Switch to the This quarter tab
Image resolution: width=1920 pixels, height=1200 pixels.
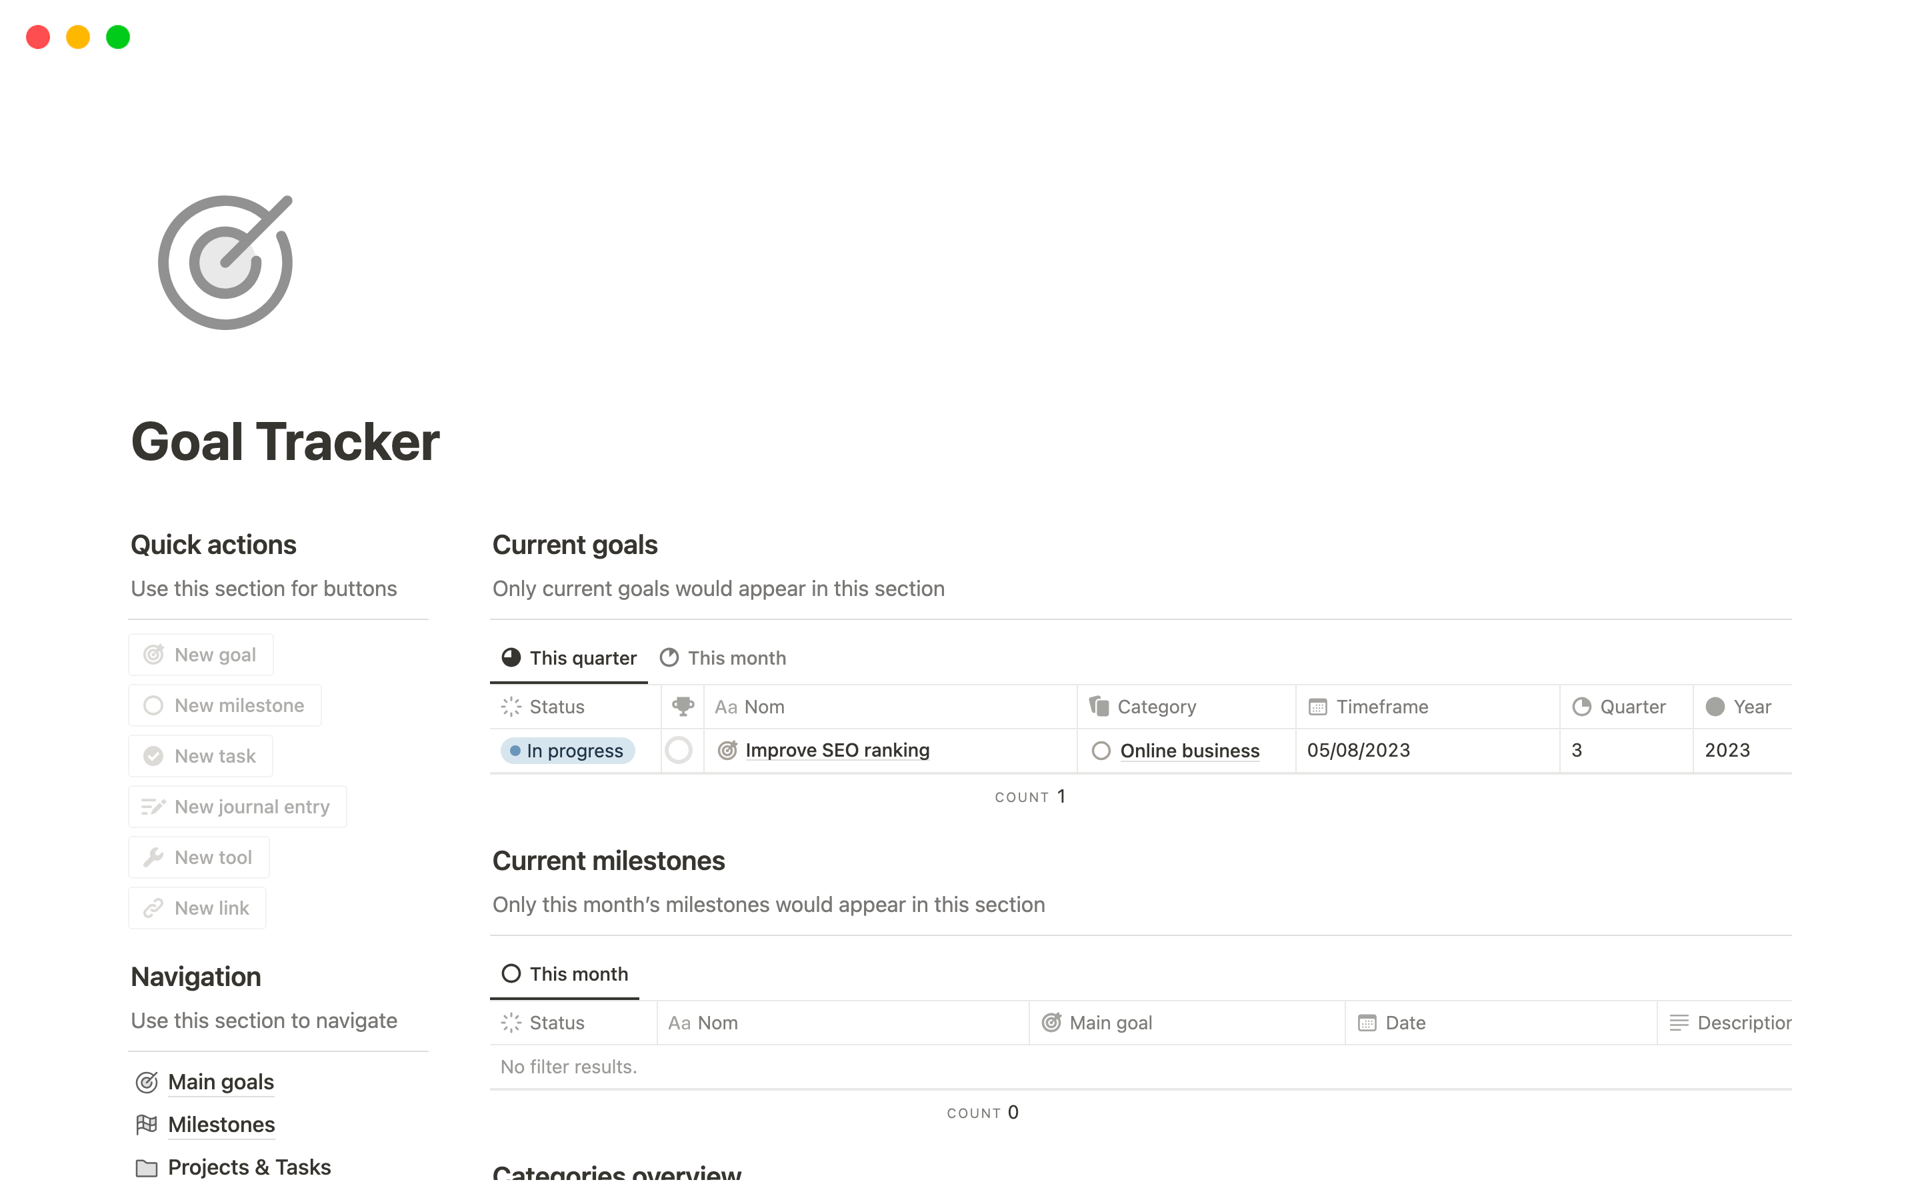571,657
